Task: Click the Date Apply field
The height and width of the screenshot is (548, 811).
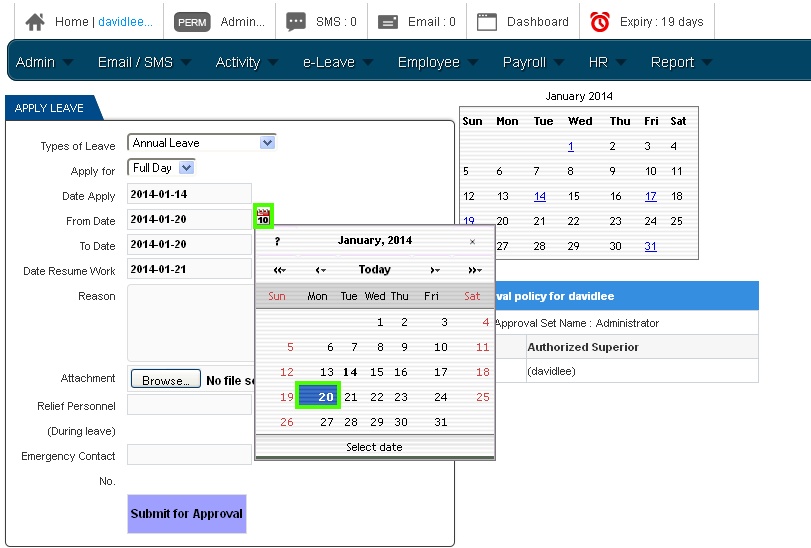Action: tap(189, 194)
